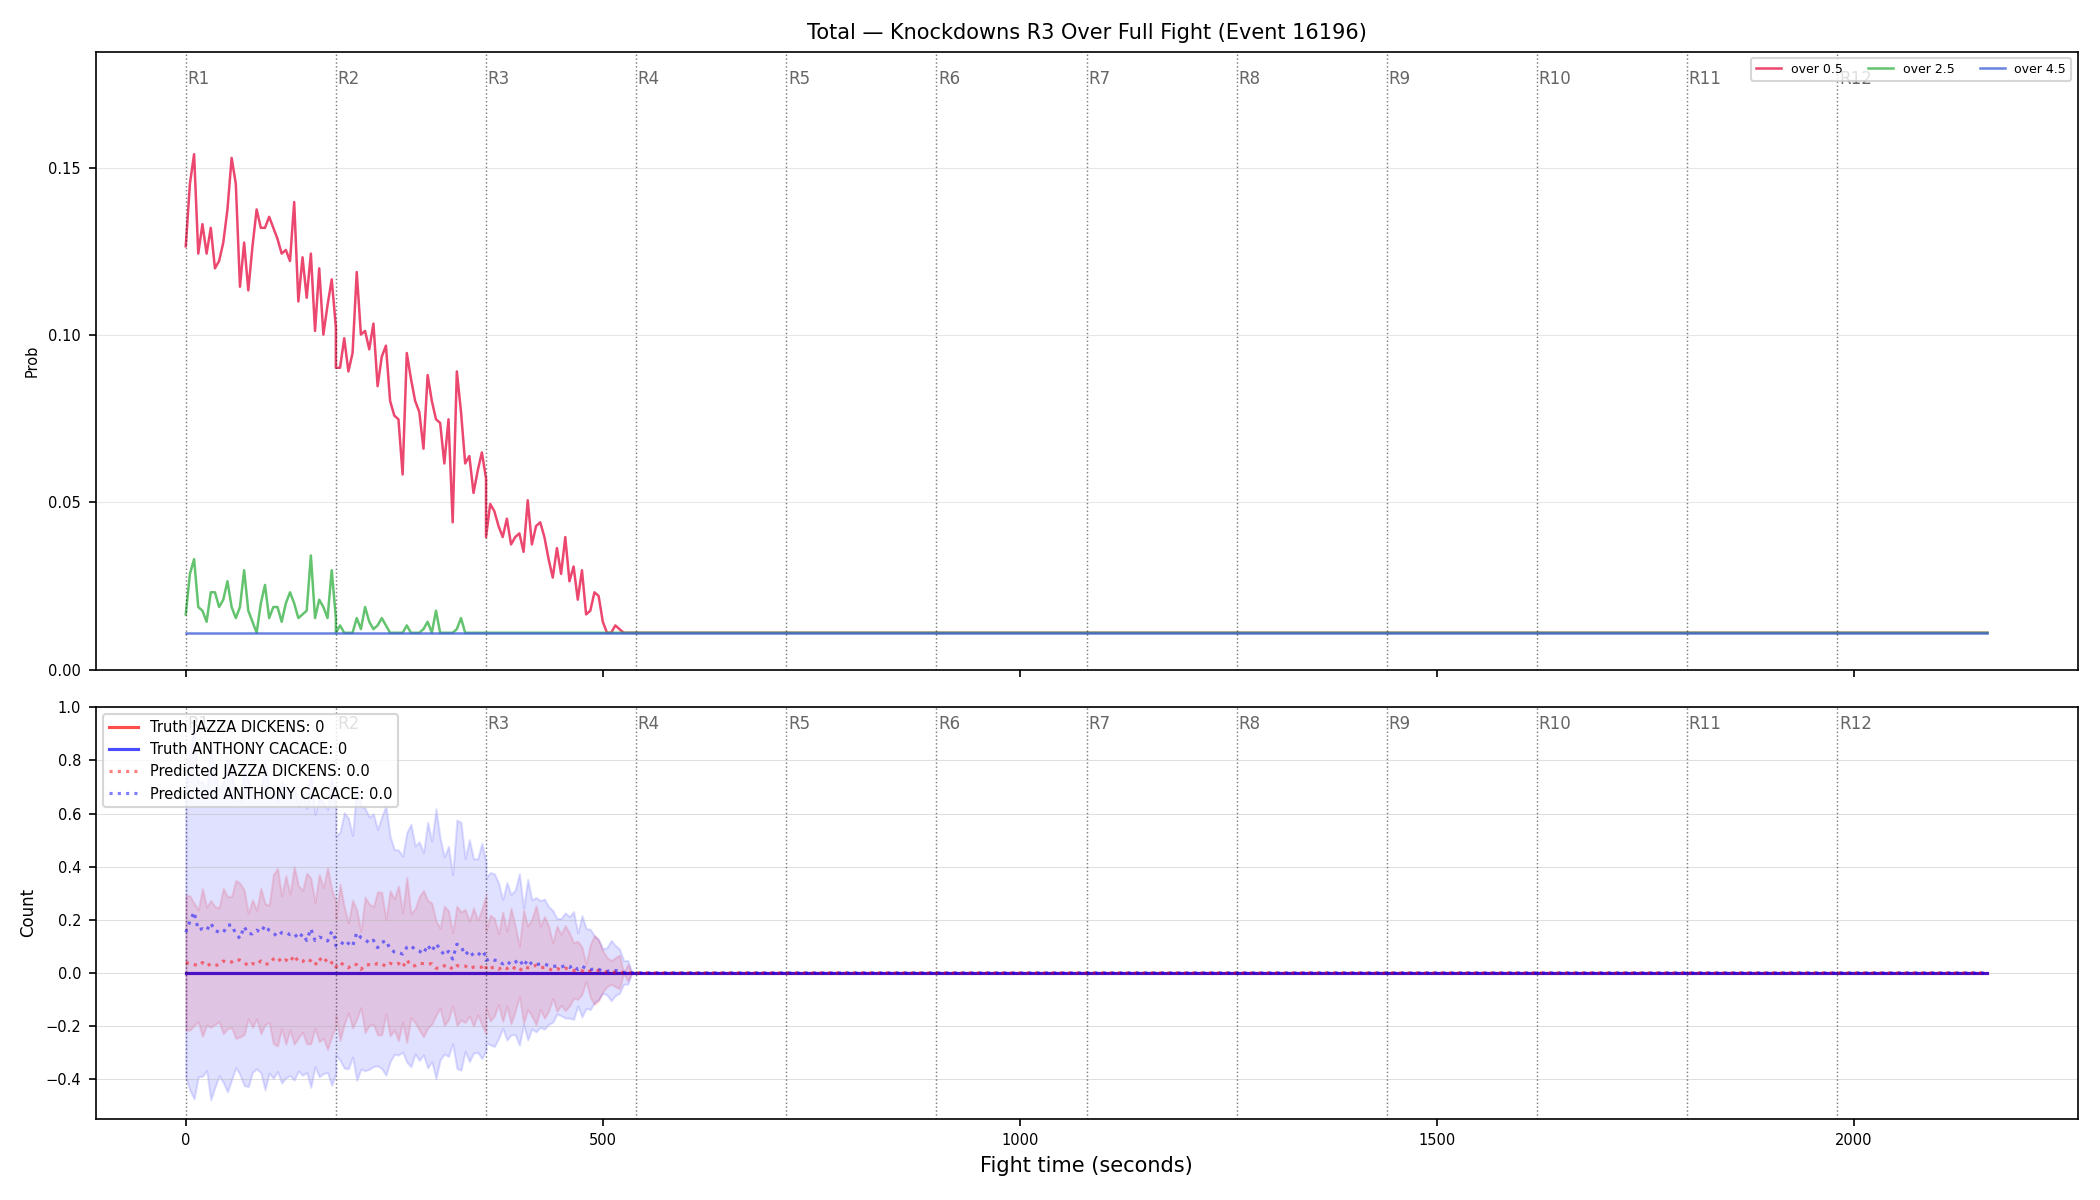Click the 1.0 tick on Count axis
This screenshot has height=1200, width=2100.
[70, 708]
